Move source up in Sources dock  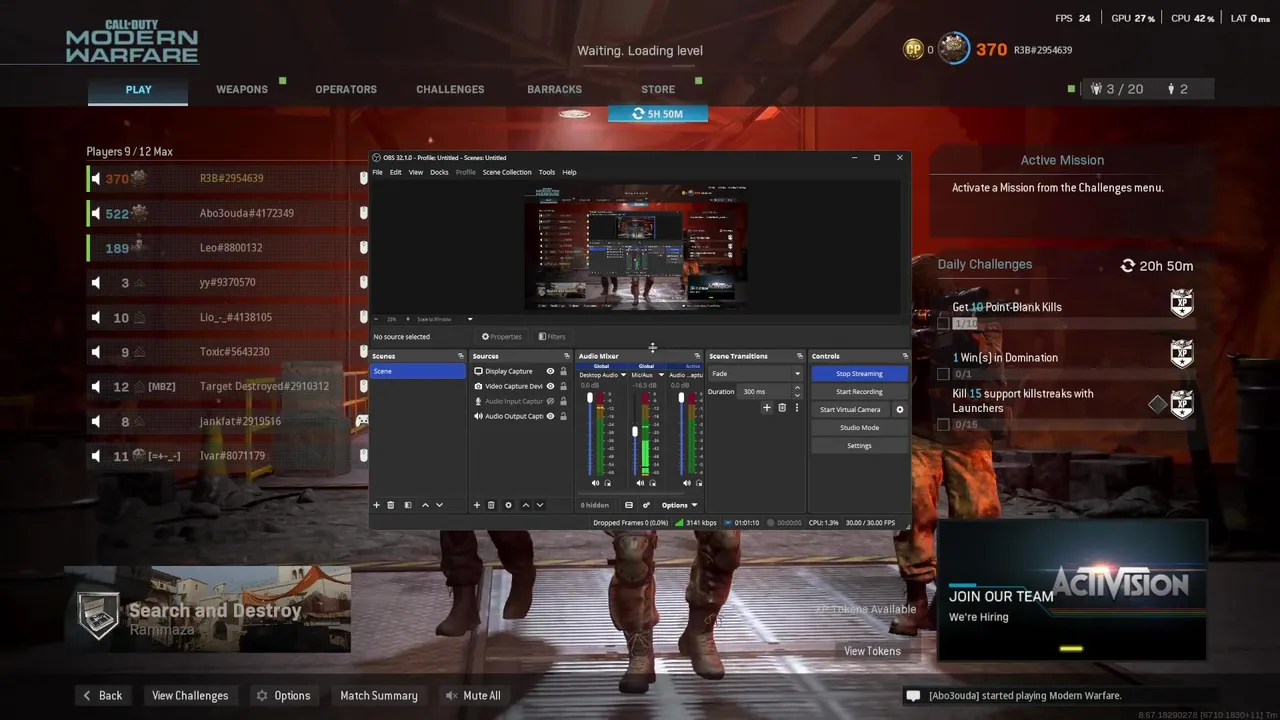tap(526, 505)
